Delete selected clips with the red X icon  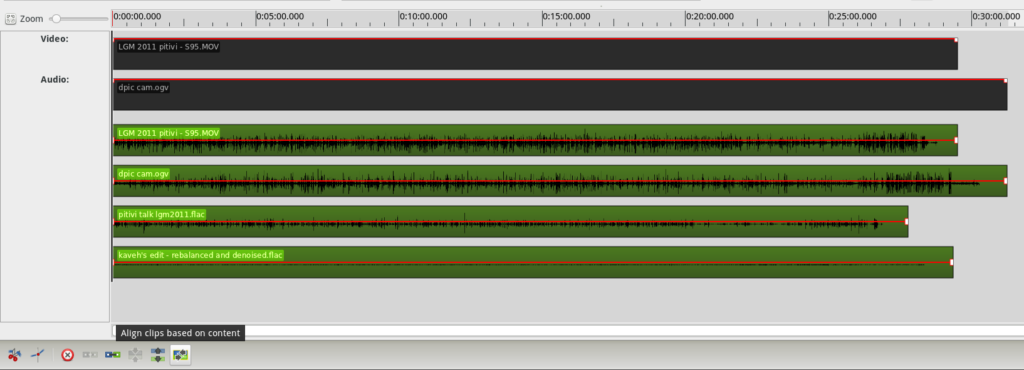click(67, 355)
